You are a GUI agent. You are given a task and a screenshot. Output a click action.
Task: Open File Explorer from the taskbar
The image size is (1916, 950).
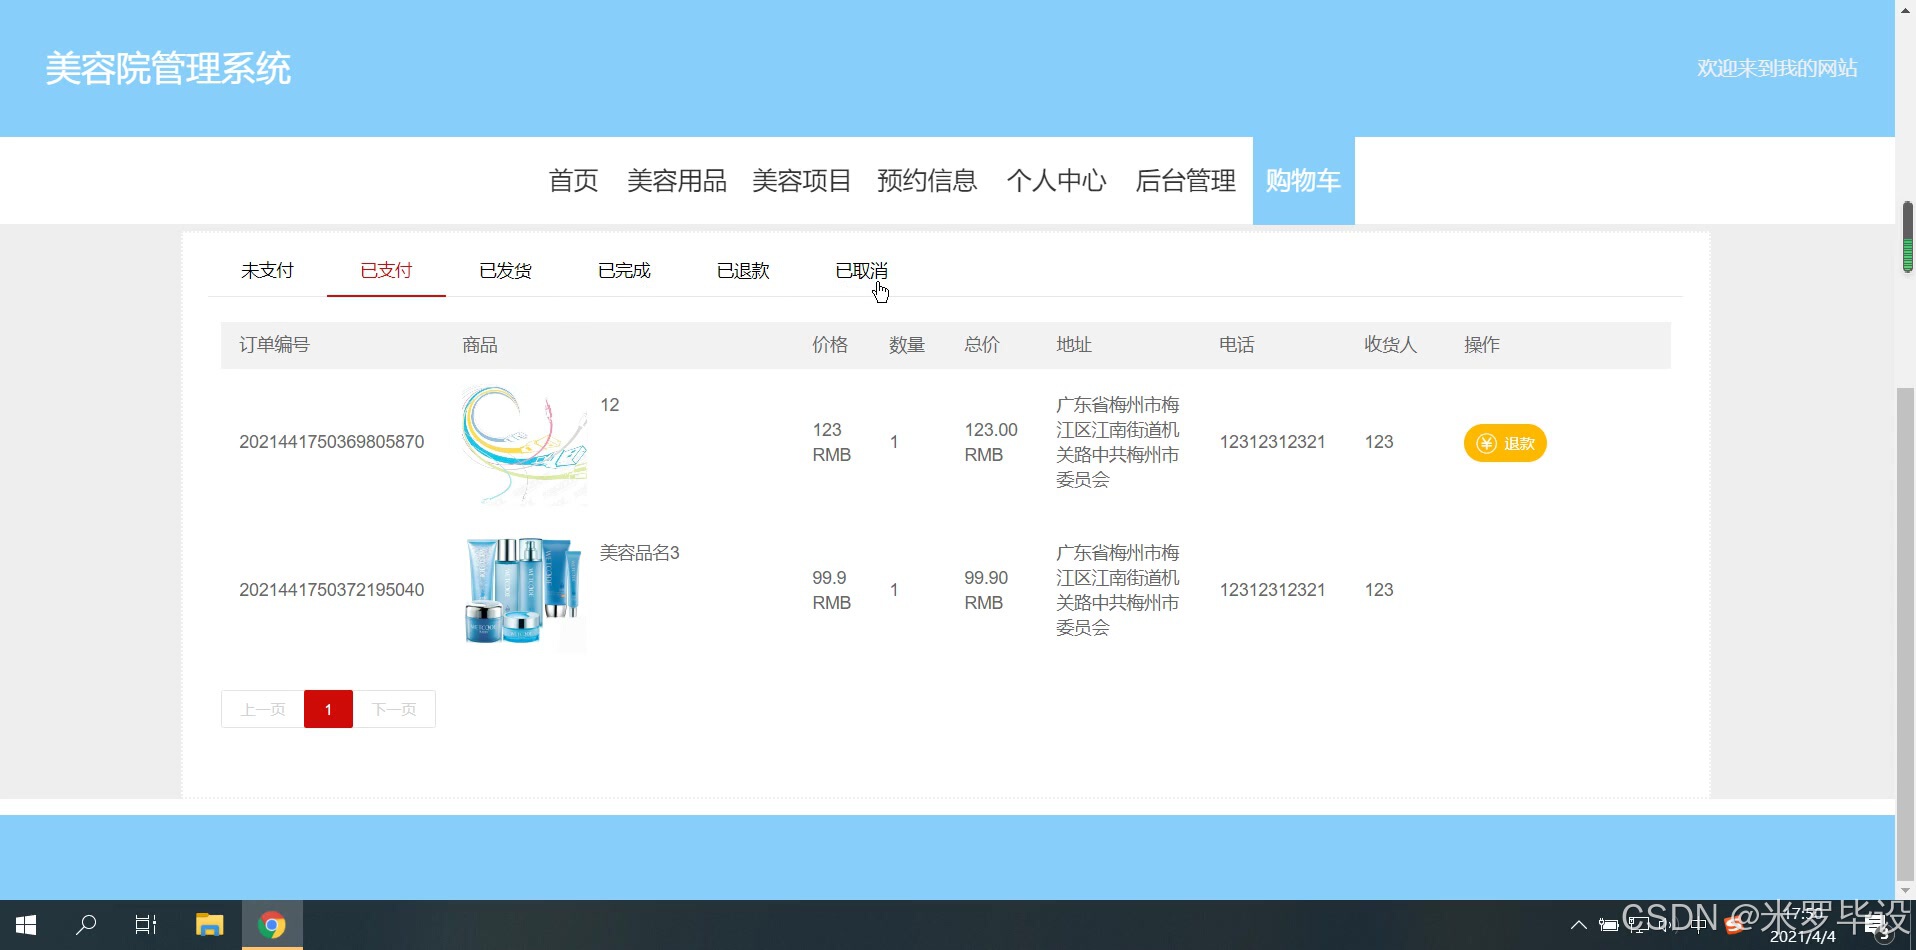pyautogui.click(x=209, y=925)
